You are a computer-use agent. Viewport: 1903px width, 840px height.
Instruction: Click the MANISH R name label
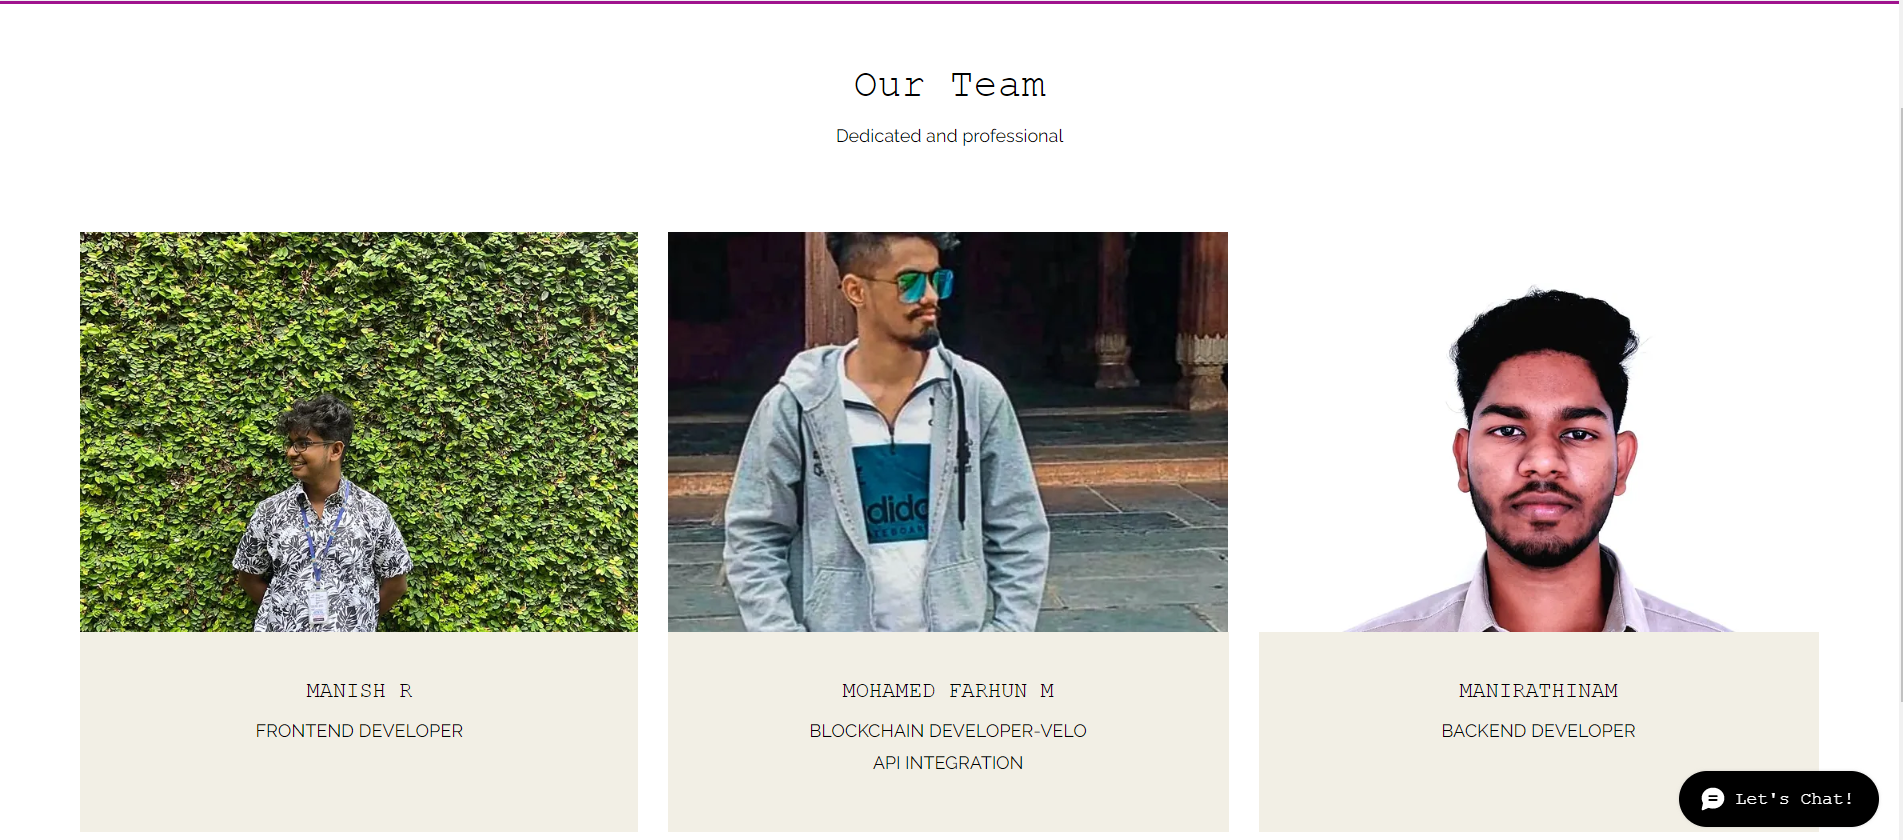click(359, 691)
